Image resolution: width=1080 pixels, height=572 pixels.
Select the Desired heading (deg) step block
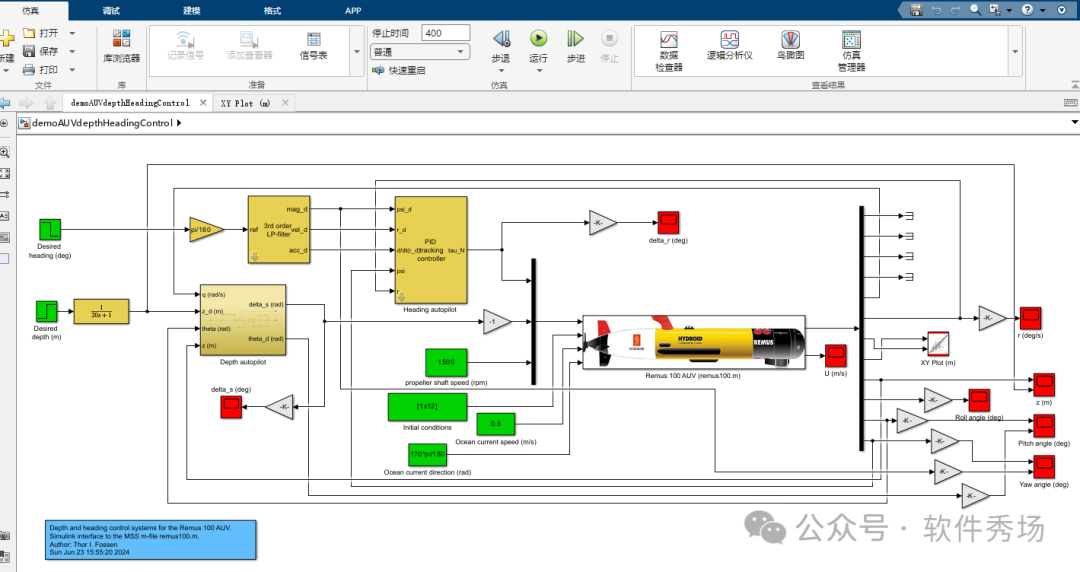pos(50,229)
